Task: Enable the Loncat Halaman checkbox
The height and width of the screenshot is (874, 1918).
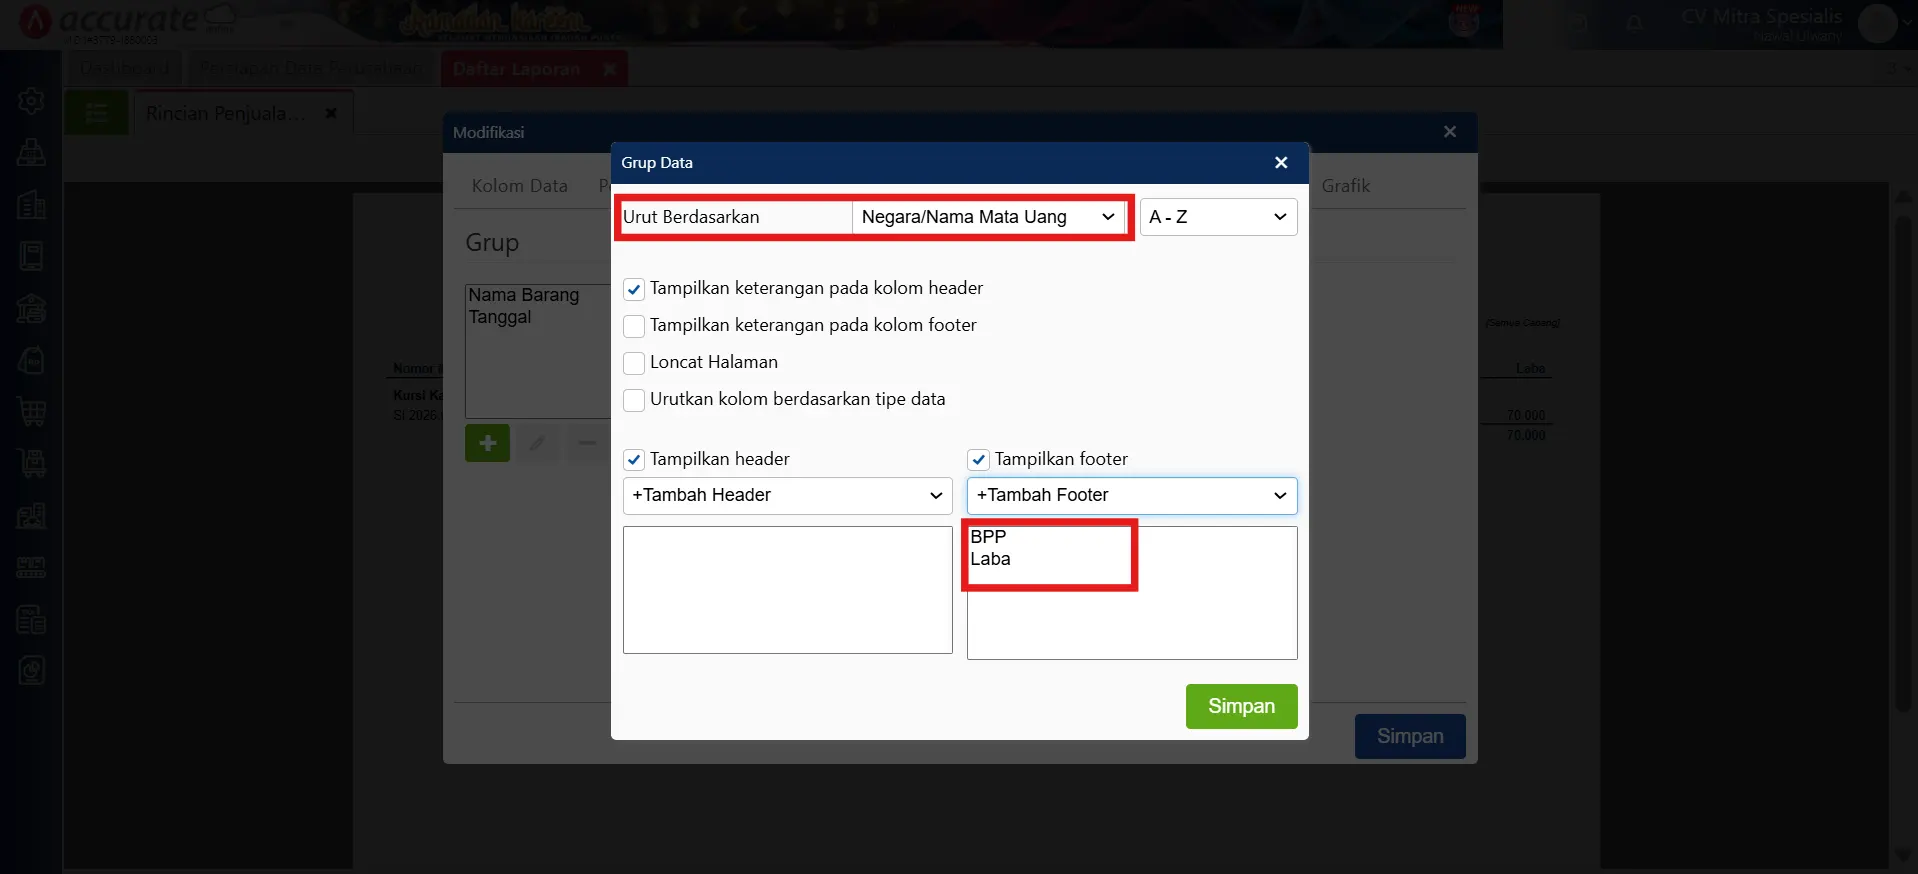Action: click(634, 363)
